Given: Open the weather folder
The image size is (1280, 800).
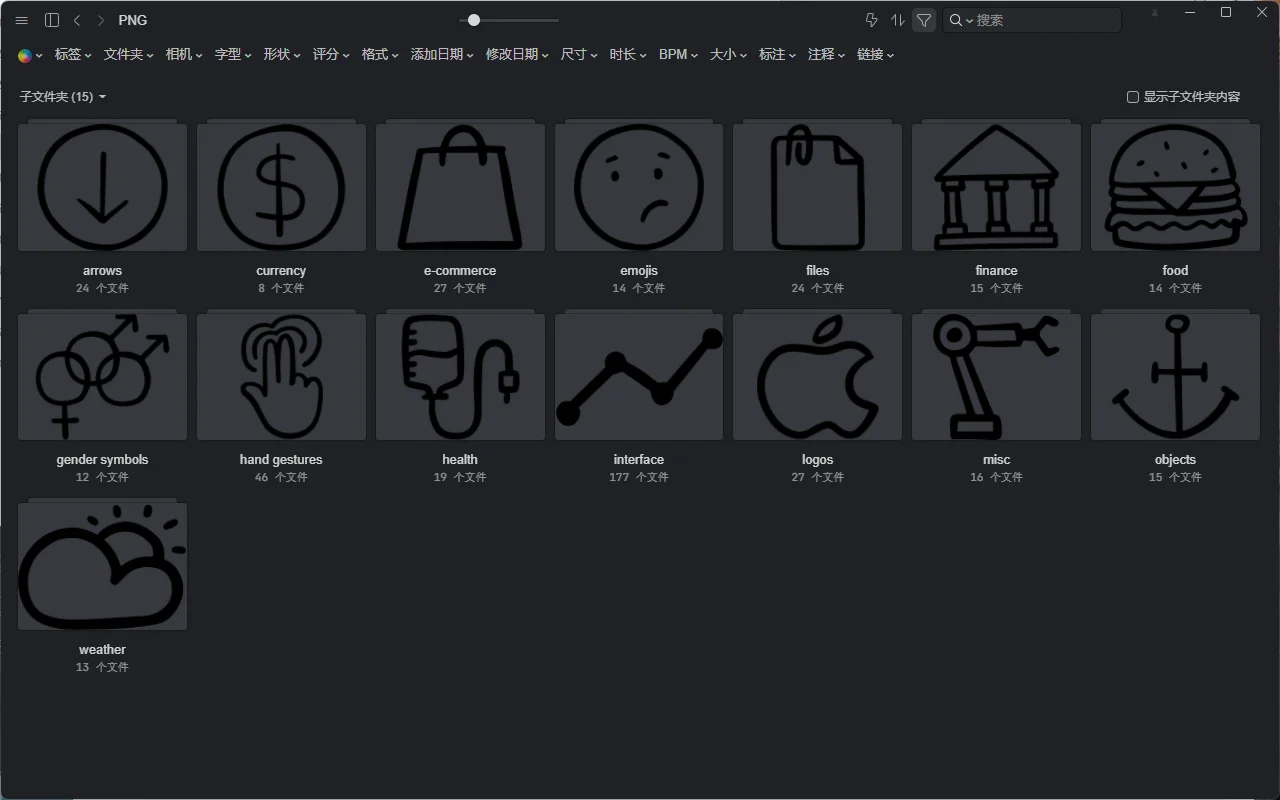Looking at the screenshot, I should point(102,565).
